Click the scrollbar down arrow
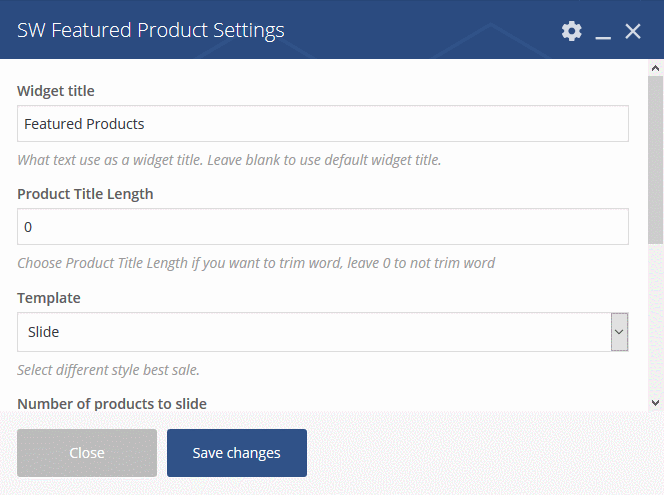The width and height of the screenshot is (664, 495). 655,402
